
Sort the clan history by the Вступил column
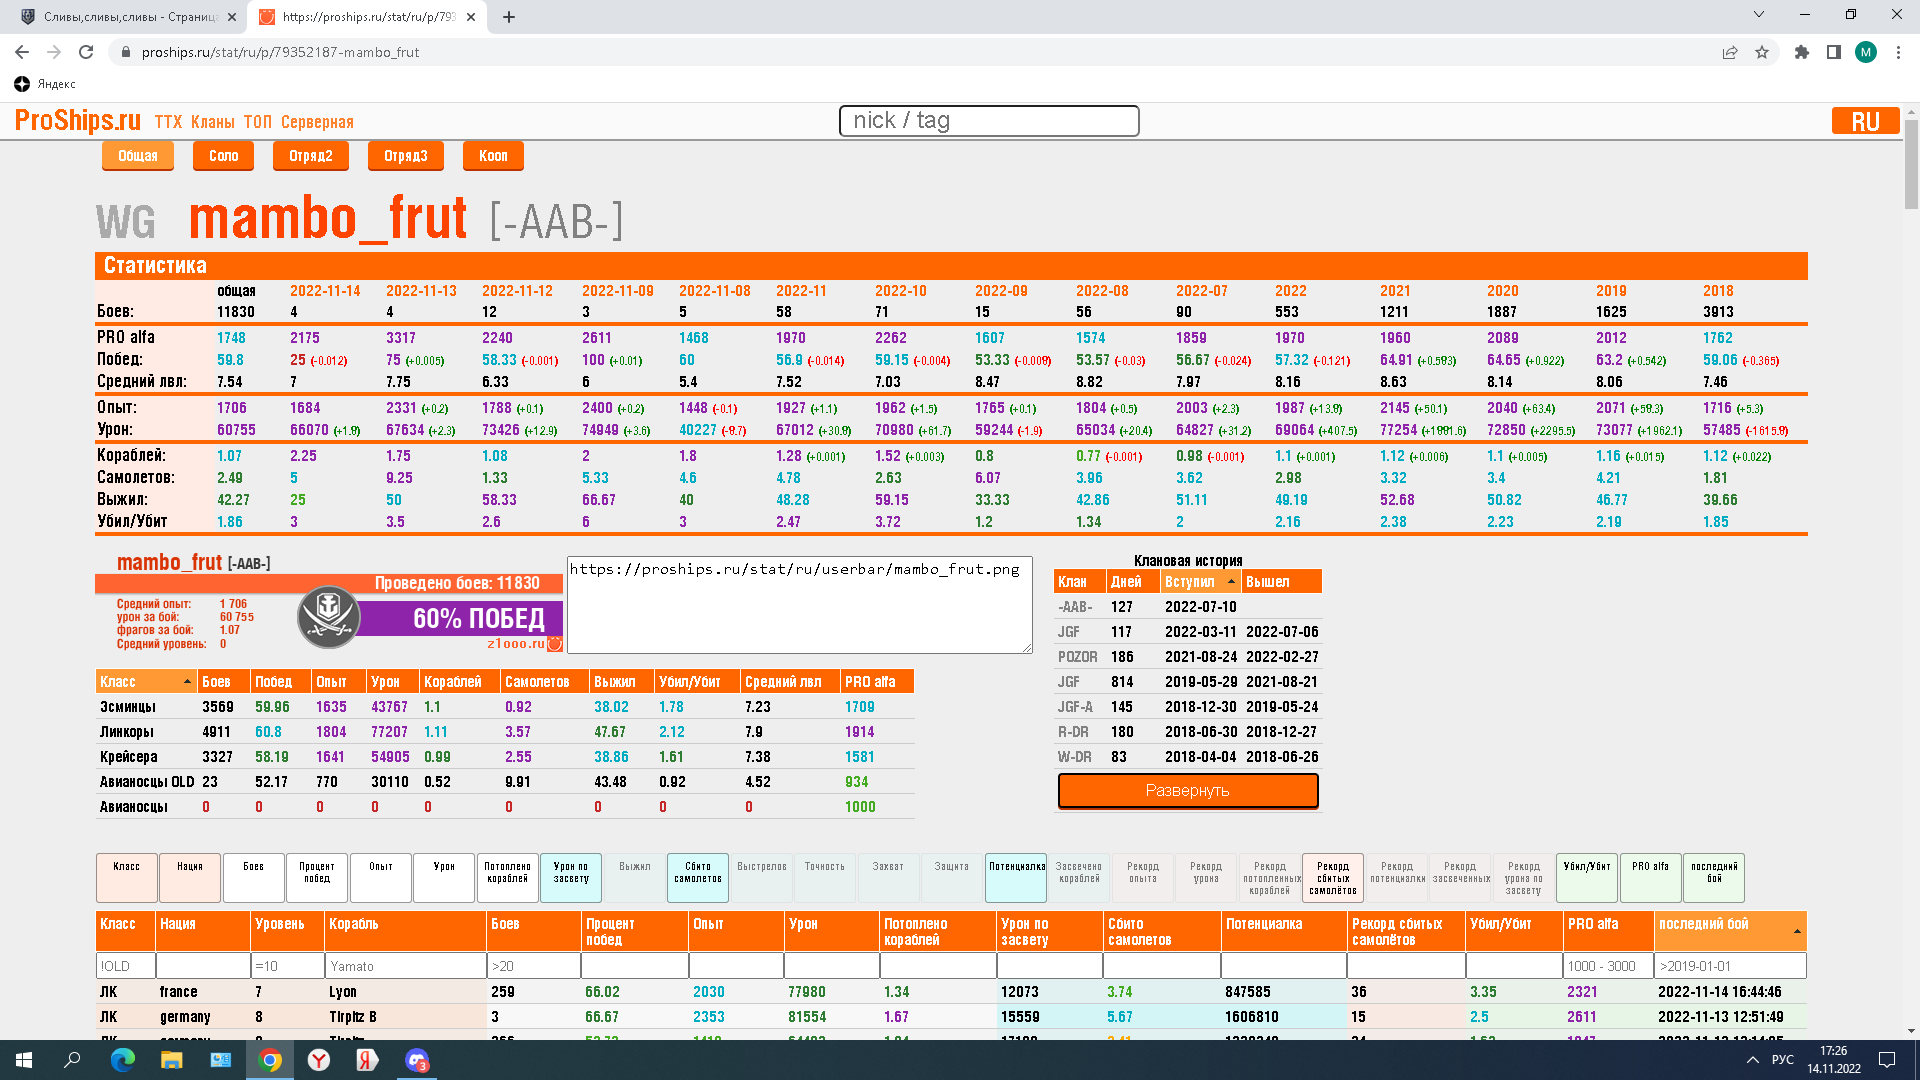click(1198, 582)
